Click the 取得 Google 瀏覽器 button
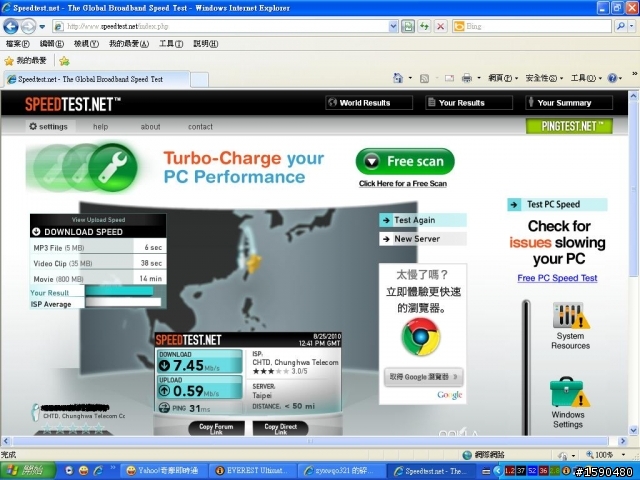This screenshot has height=480, width=640. [423, 377]
